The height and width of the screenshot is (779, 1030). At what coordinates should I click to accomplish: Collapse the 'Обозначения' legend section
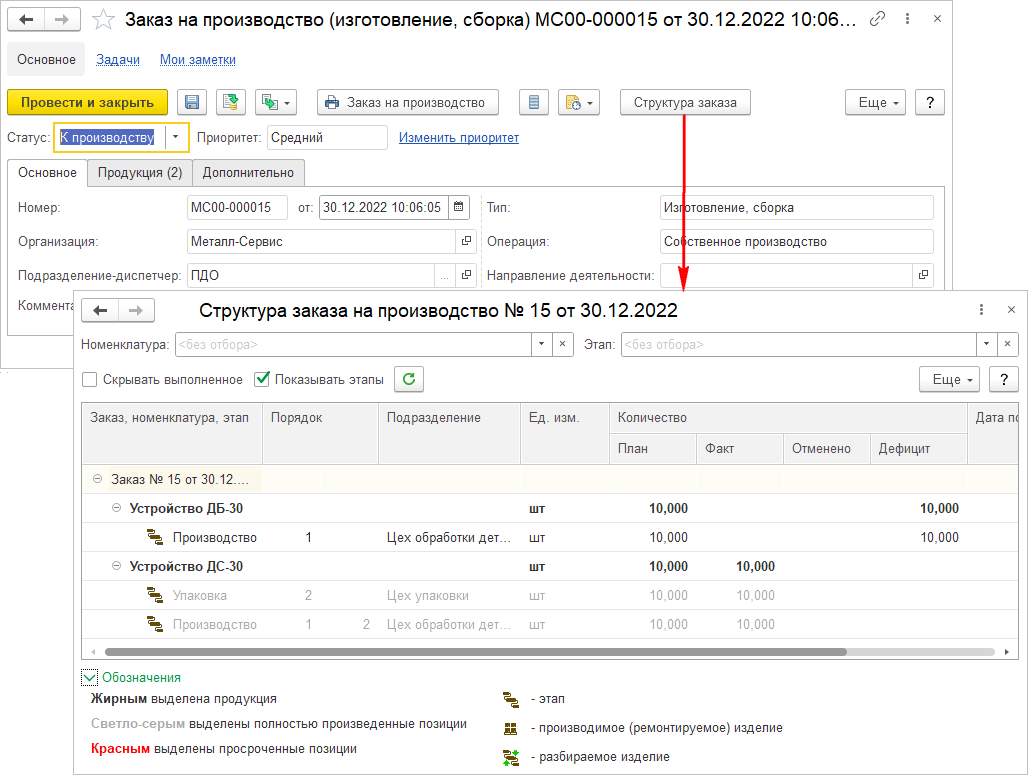click(89, 677)
